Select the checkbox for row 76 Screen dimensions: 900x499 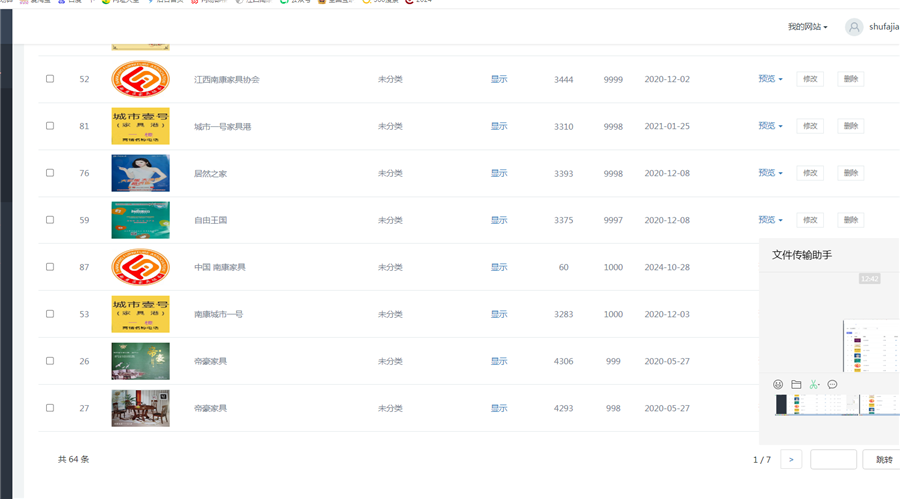click(50, 173)
